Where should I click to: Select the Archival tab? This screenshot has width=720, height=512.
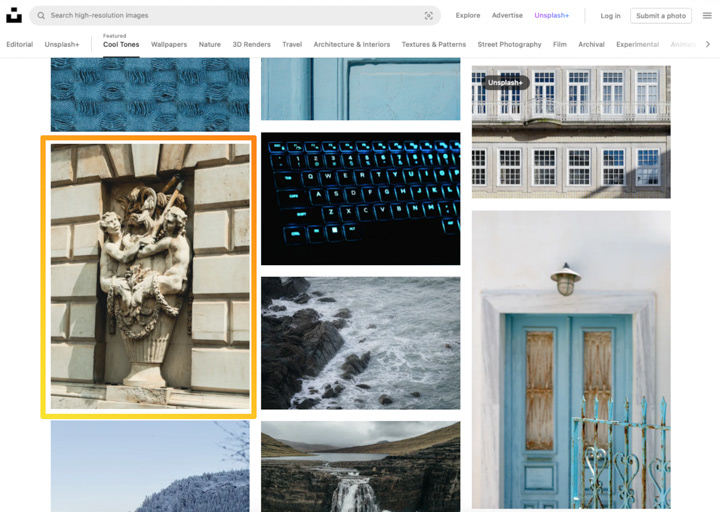591,45
